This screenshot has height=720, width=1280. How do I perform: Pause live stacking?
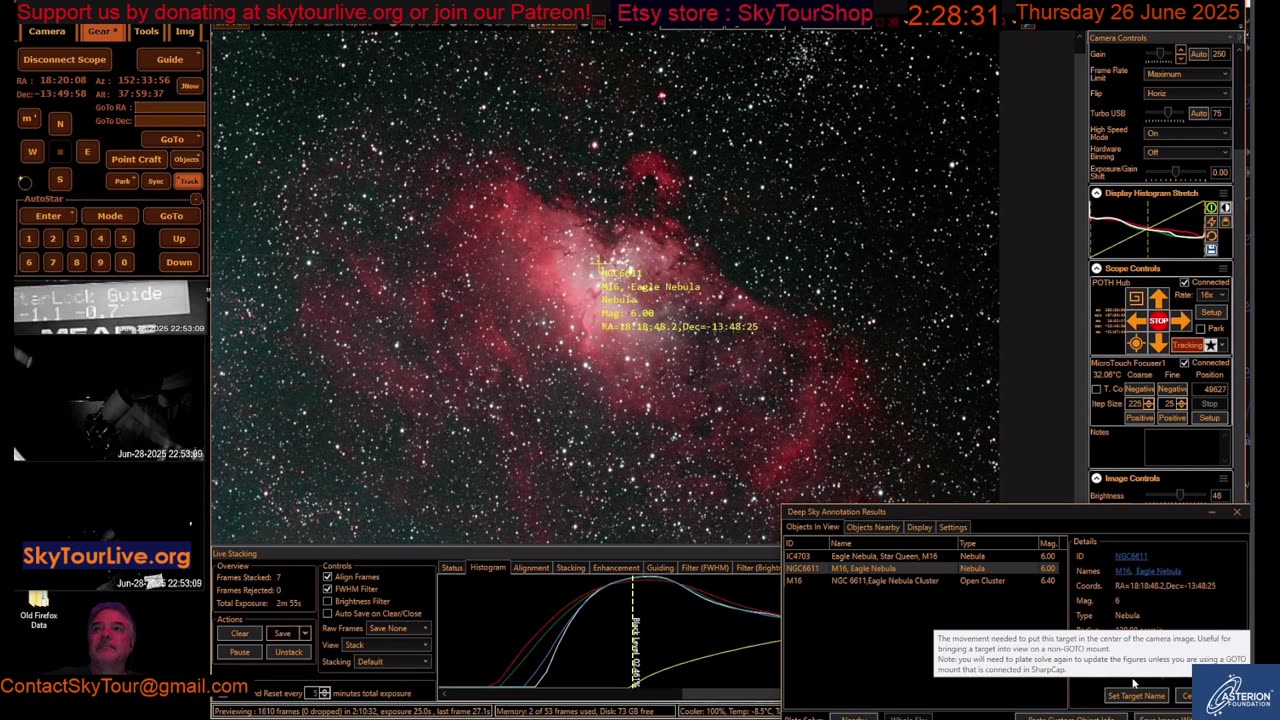240,652
